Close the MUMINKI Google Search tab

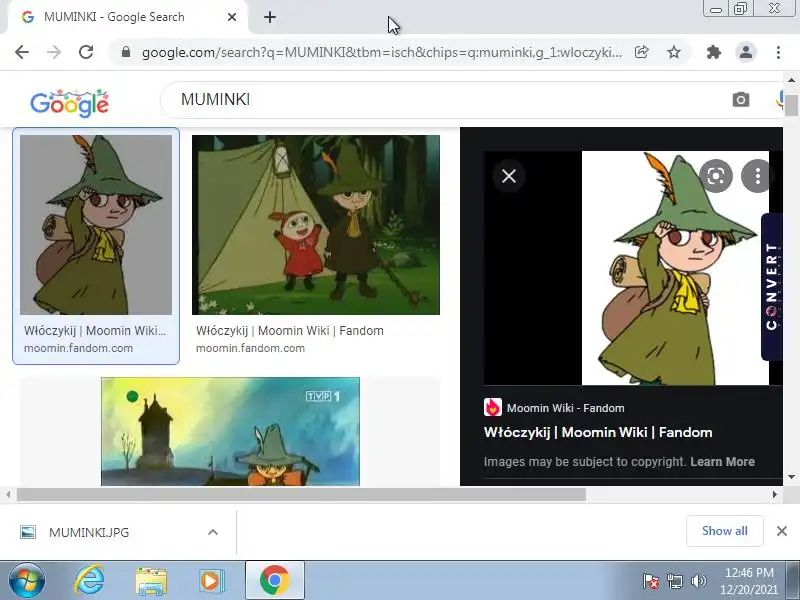coord(232,17)
